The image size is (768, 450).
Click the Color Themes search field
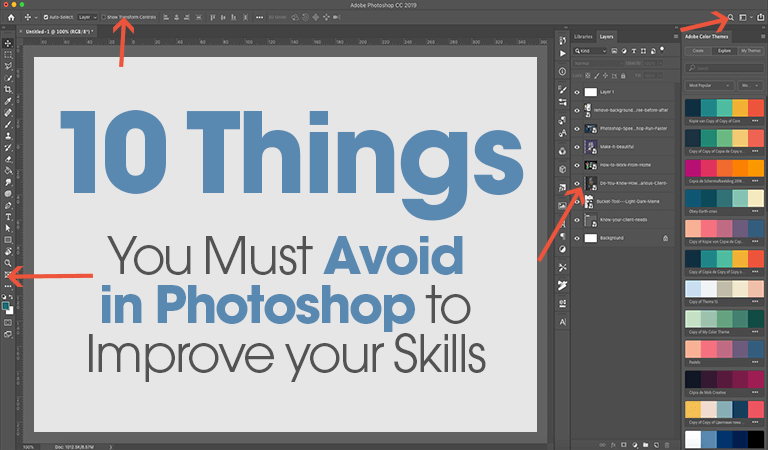click(724, 68)
